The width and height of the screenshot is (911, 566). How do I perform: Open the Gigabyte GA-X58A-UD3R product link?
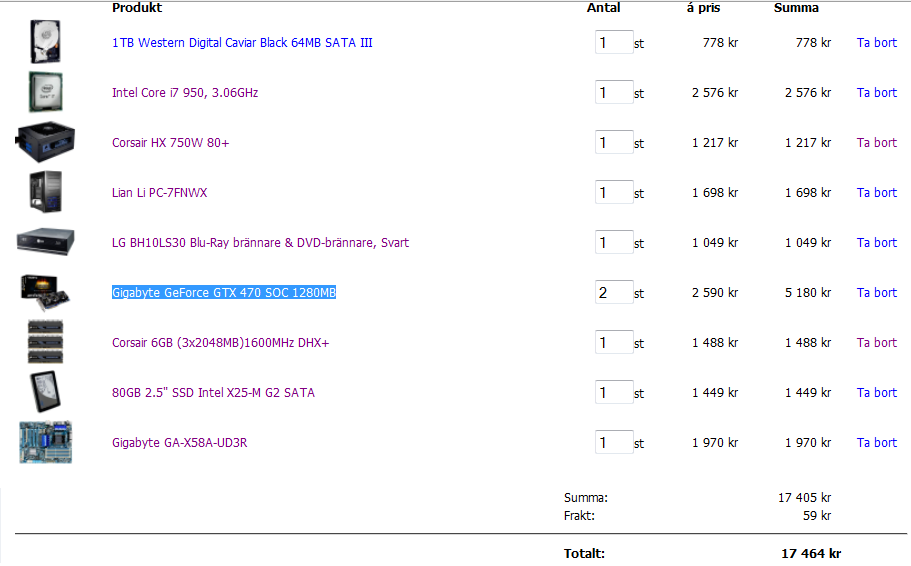(179, 443)
